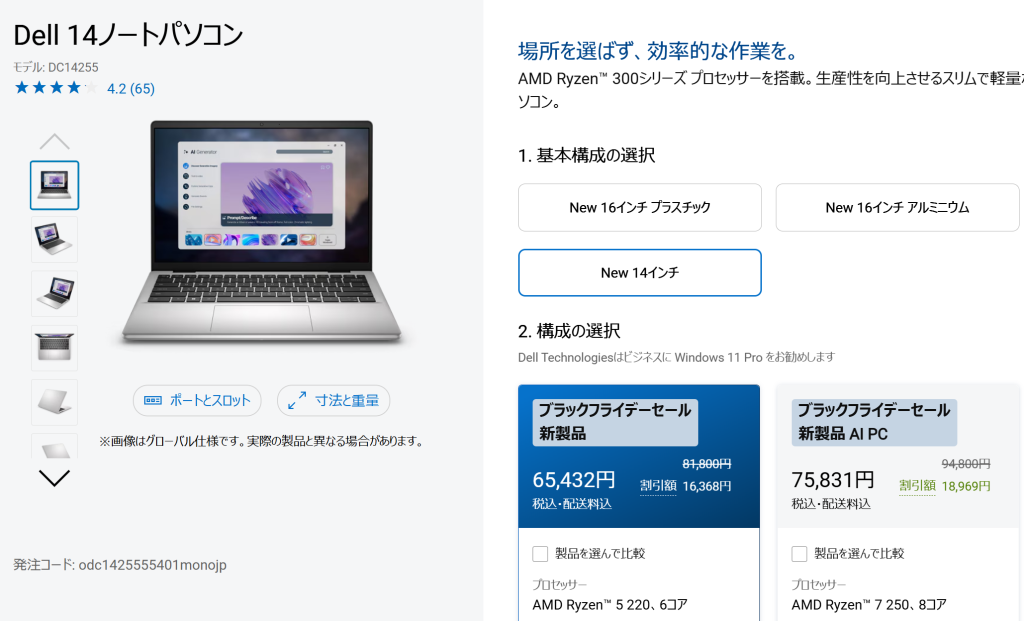This screenshot has width=1024, height=621.
Task: Check 製品を選んで比較 for the 75,831円 model
Action: pyautogui.click(x=799, y=554)
